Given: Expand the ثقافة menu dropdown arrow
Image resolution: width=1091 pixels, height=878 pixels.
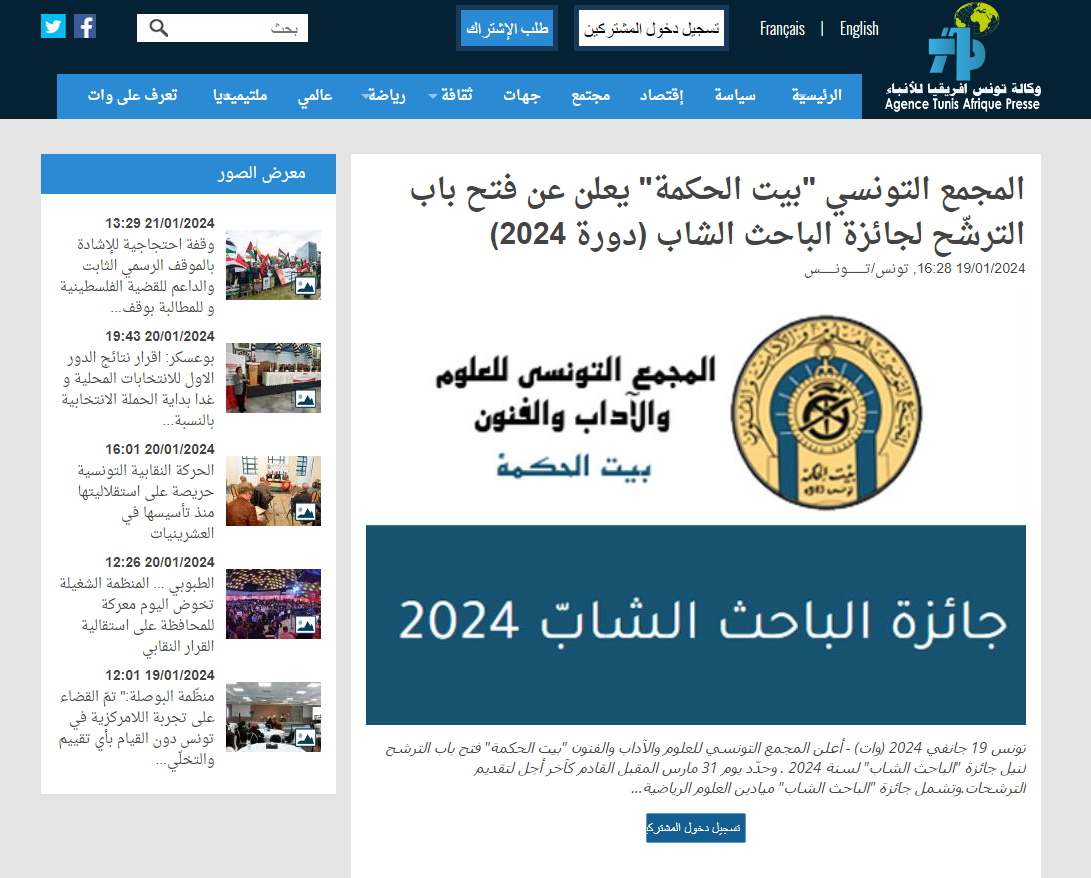Looking at the screenshot, I should 433,97.
